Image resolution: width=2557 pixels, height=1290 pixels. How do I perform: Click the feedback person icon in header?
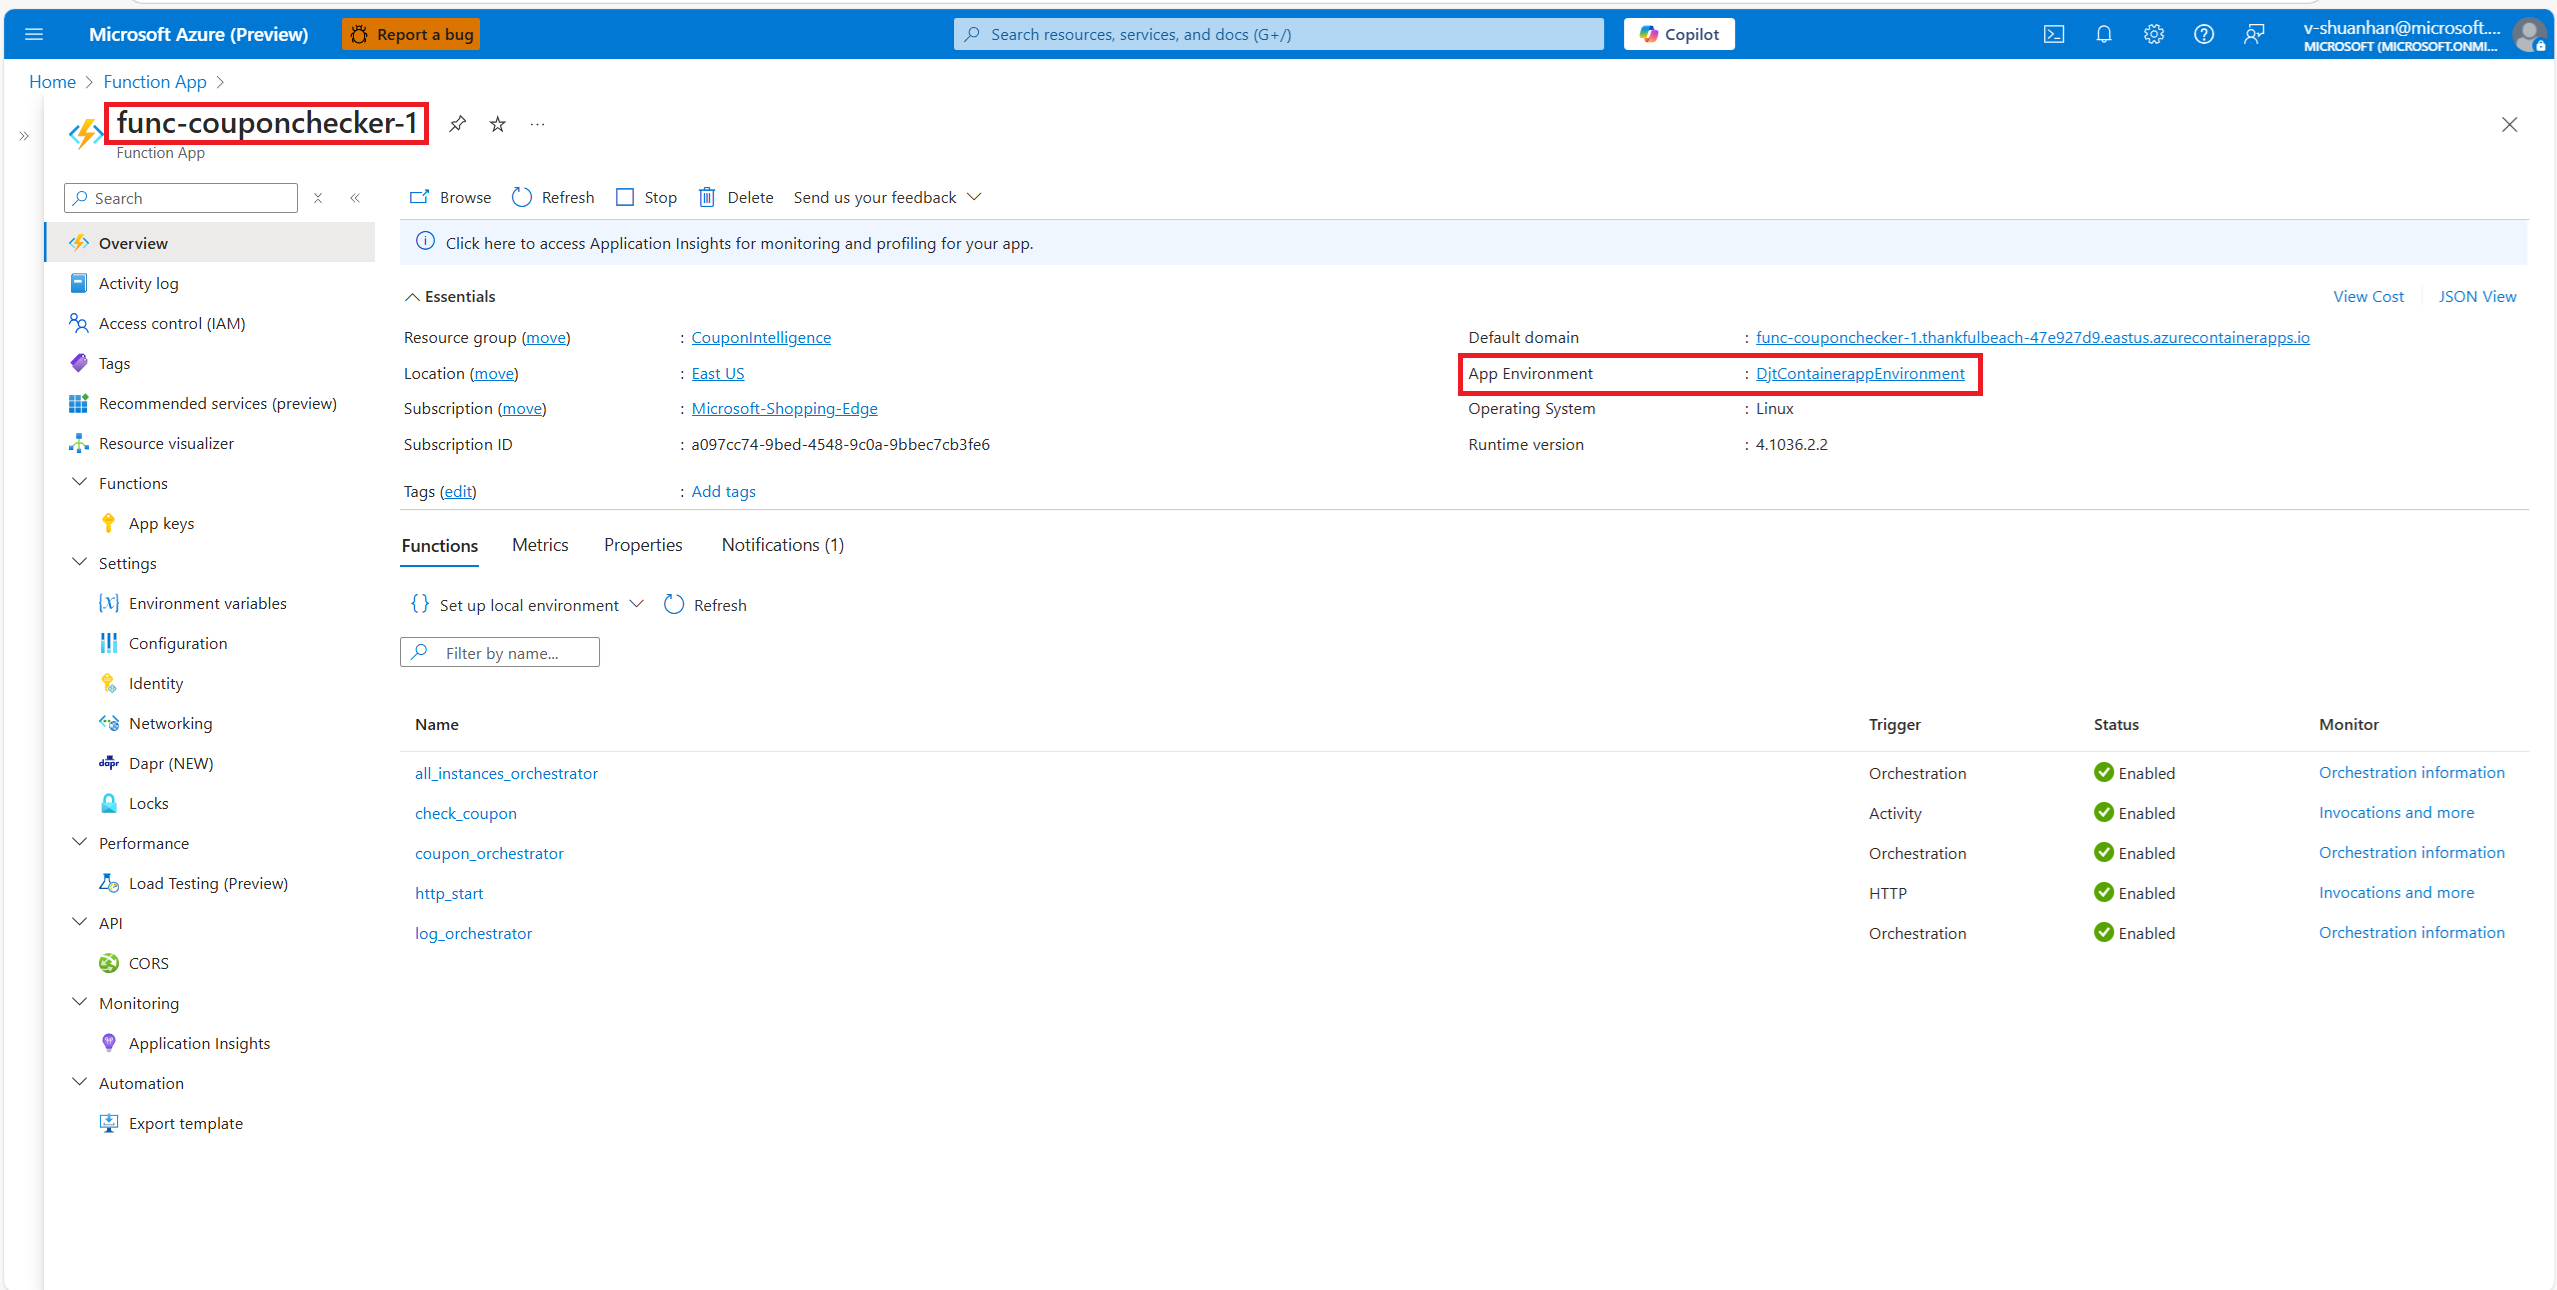tap(2253, 34)
